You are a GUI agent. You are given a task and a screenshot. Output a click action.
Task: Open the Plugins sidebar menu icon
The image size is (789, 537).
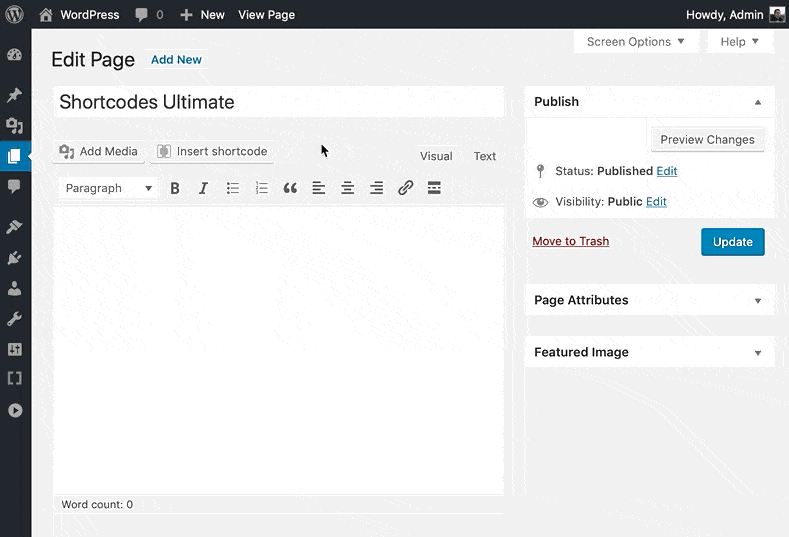(14, 258)
